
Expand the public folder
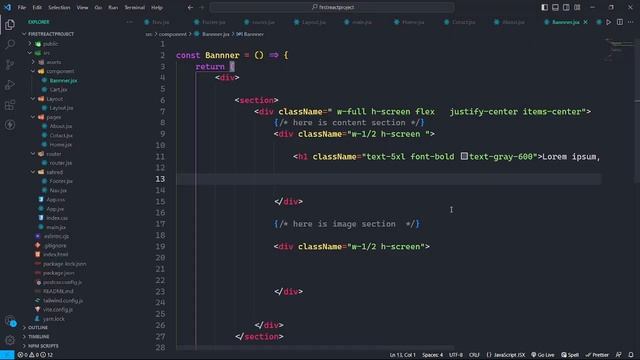[30, 44]
